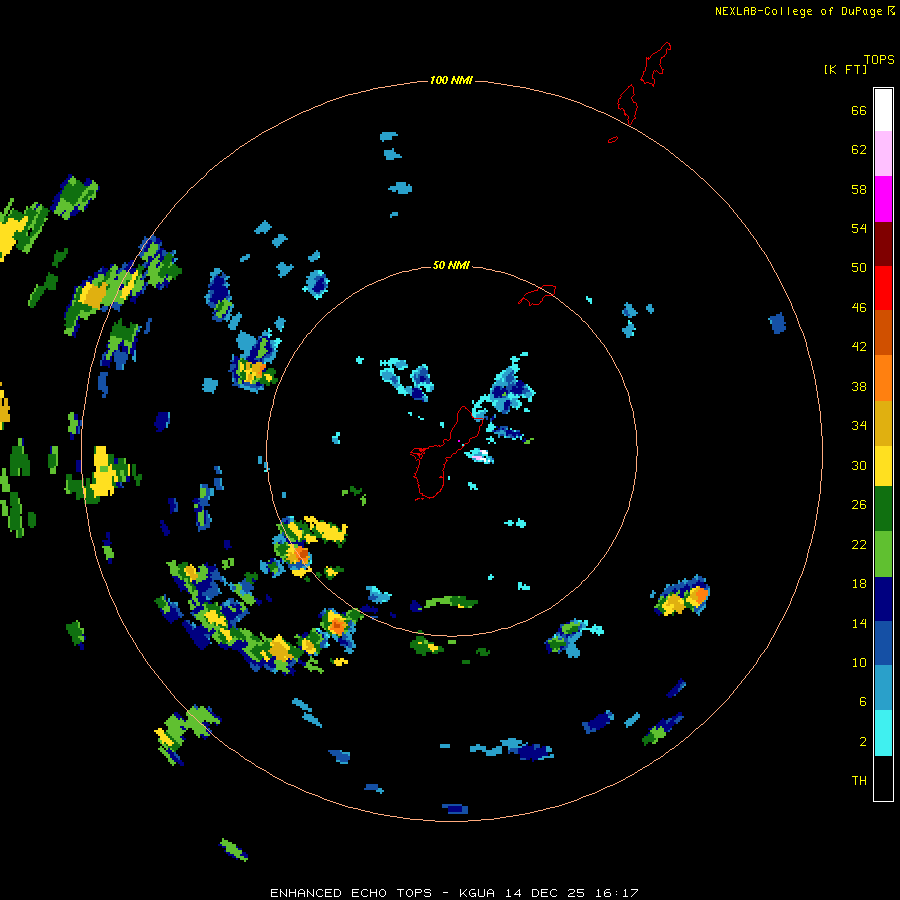This screenshot has width=900, height=900.
Task: Select the cyan legend color block
Action: pos(883,733)
